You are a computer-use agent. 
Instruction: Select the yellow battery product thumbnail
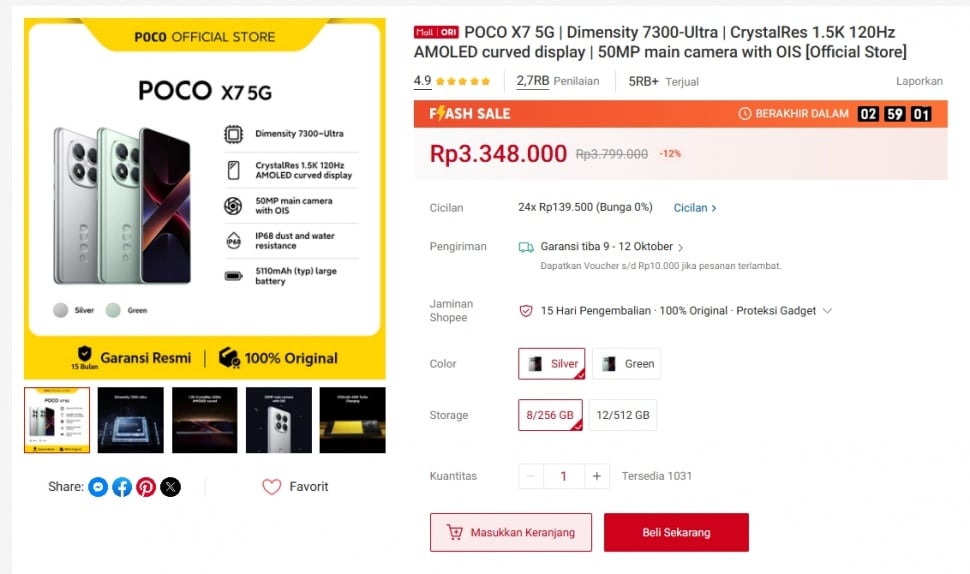352,420
